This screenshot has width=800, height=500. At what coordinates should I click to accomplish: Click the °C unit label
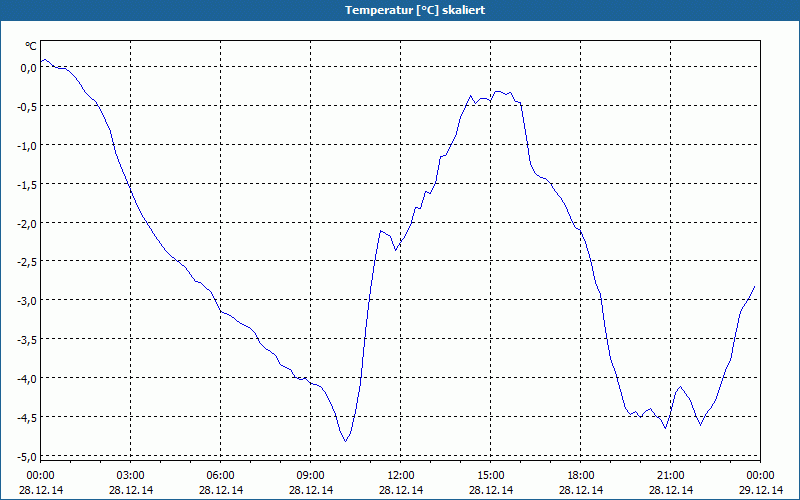click(x=31, y=46)
